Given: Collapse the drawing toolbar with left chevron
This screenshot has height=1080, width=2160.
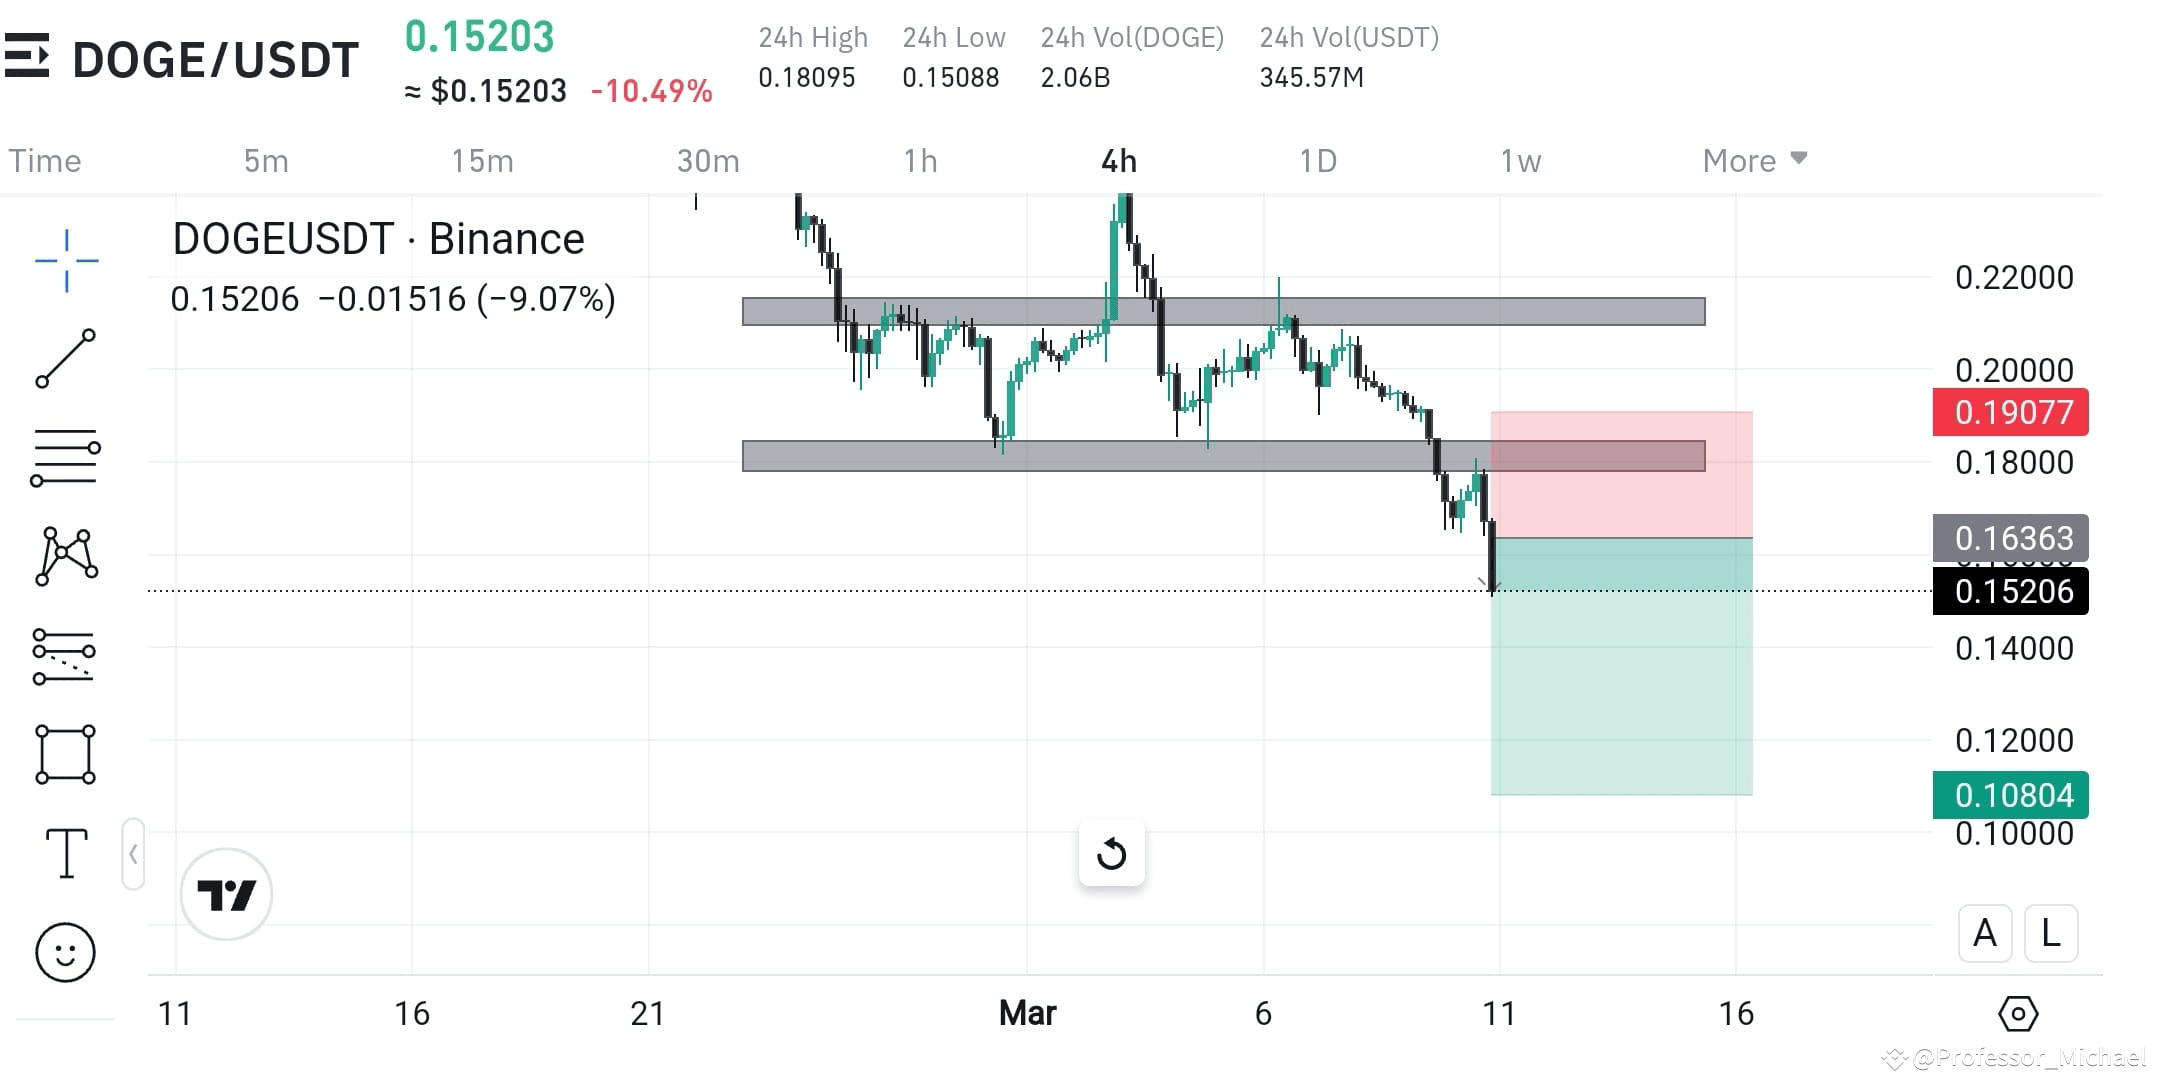Looking at the screenshot, I should (133, 855).
